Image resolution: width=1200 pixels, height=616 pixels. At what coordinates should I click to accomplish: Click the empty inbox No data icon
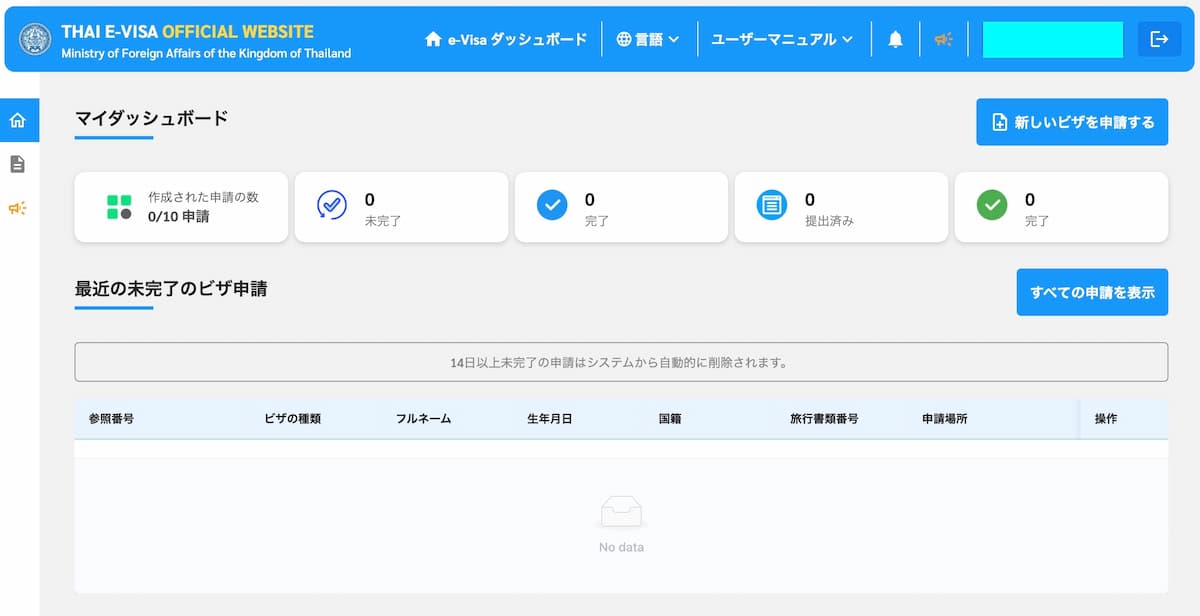coord(621,513)
